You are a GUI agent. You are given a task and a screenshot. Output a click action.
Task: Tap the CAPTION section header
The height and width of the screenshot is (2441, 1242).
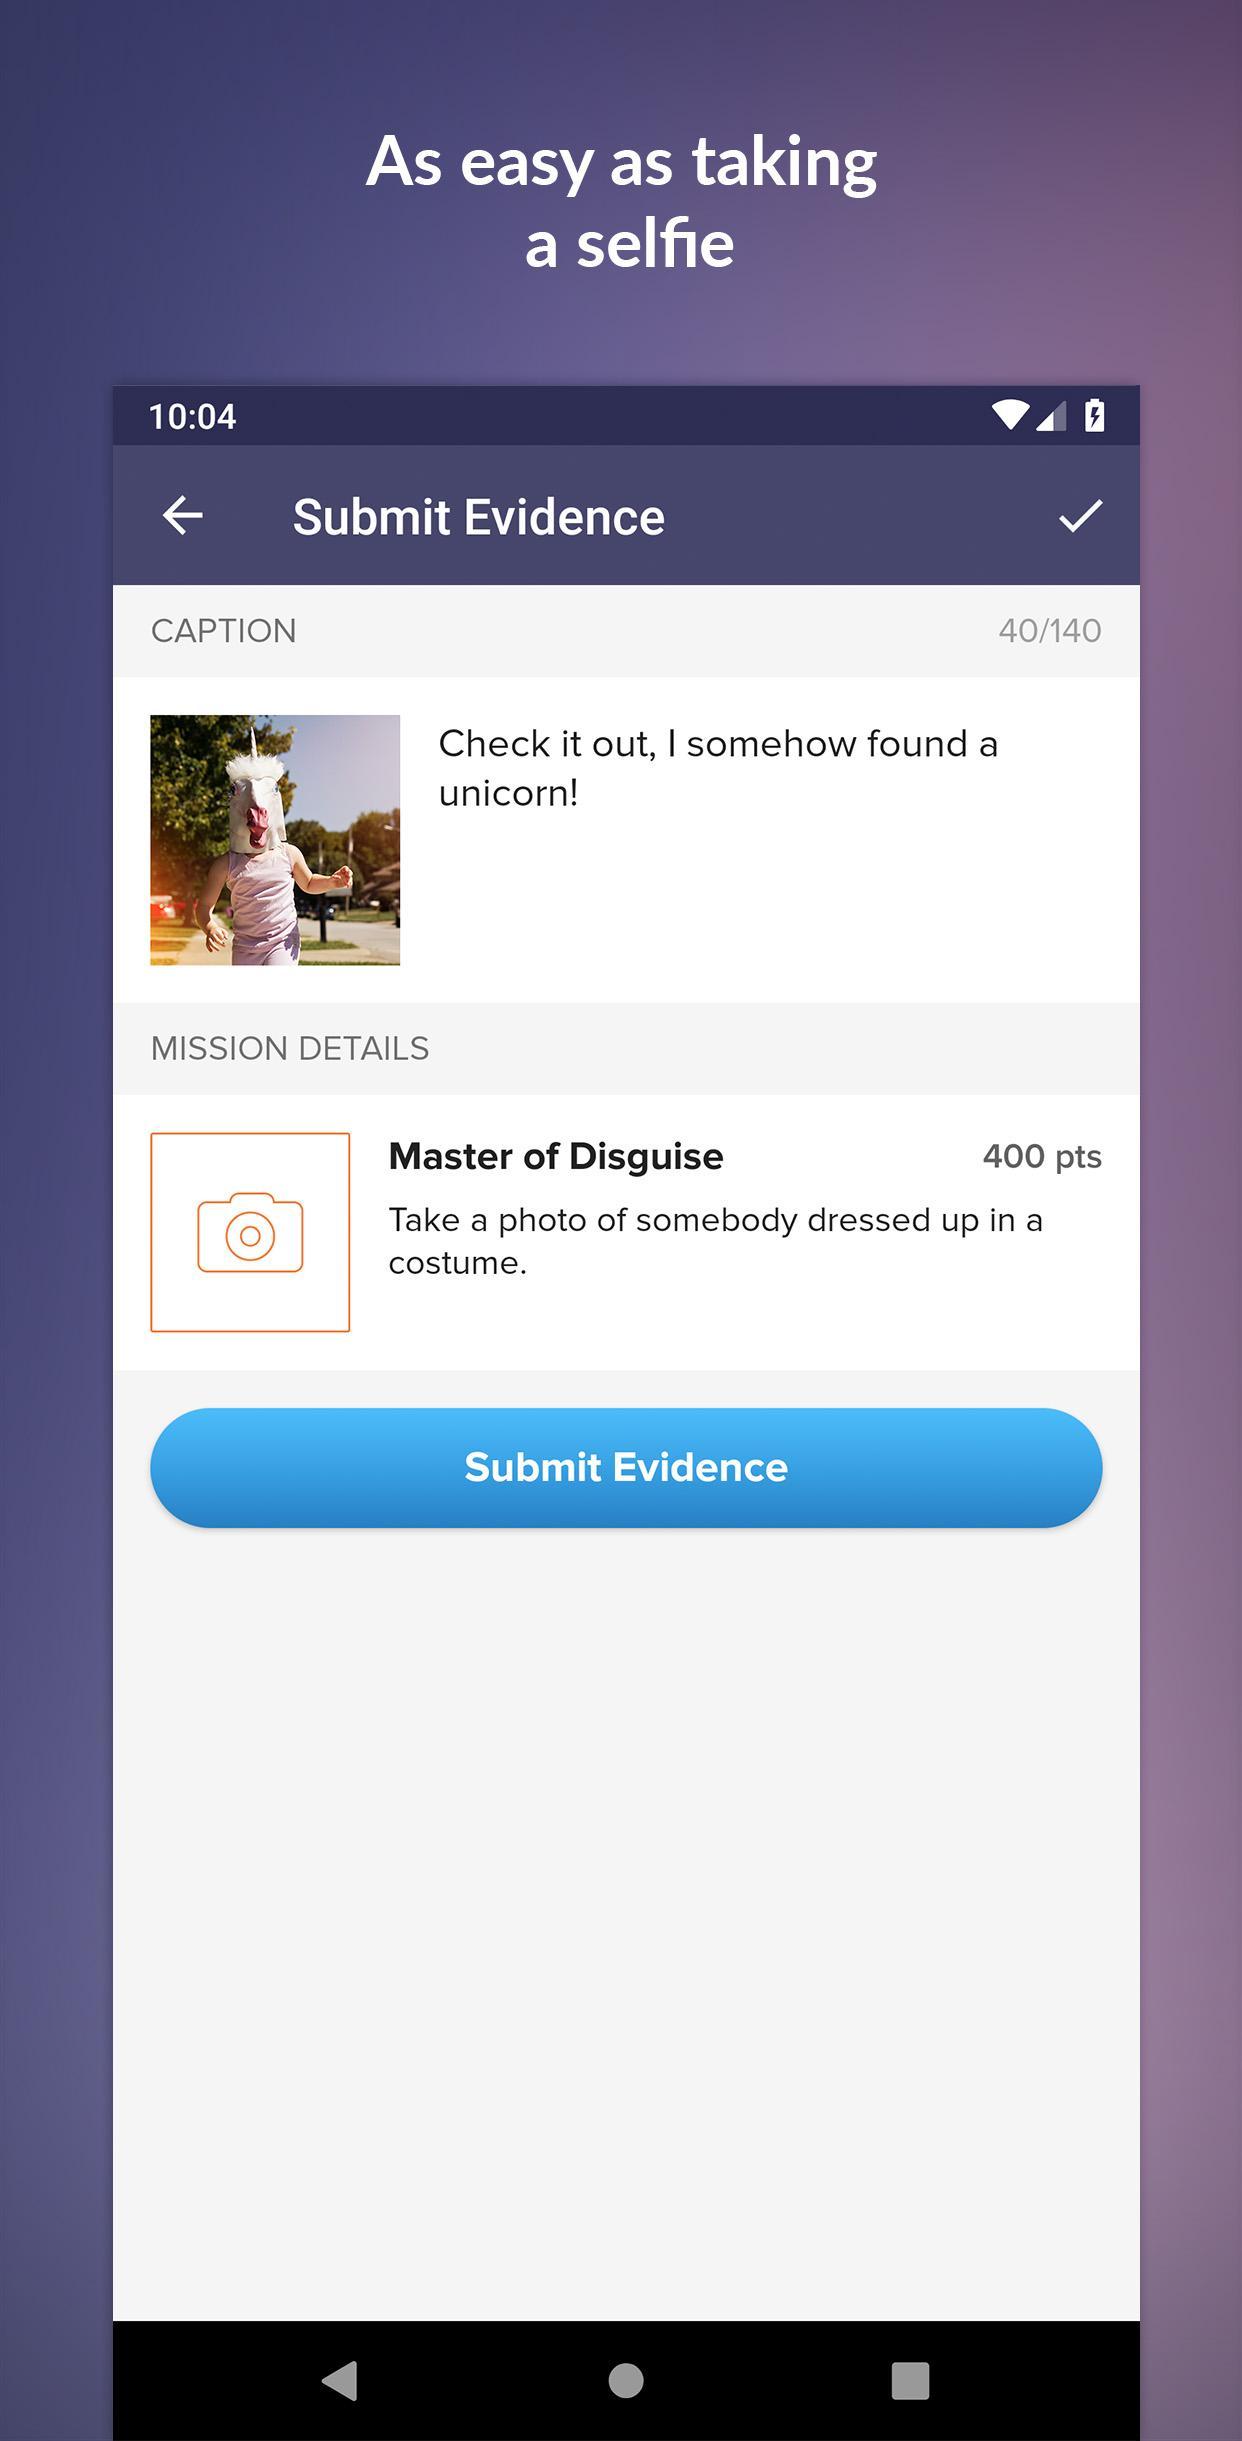[223, 631]
